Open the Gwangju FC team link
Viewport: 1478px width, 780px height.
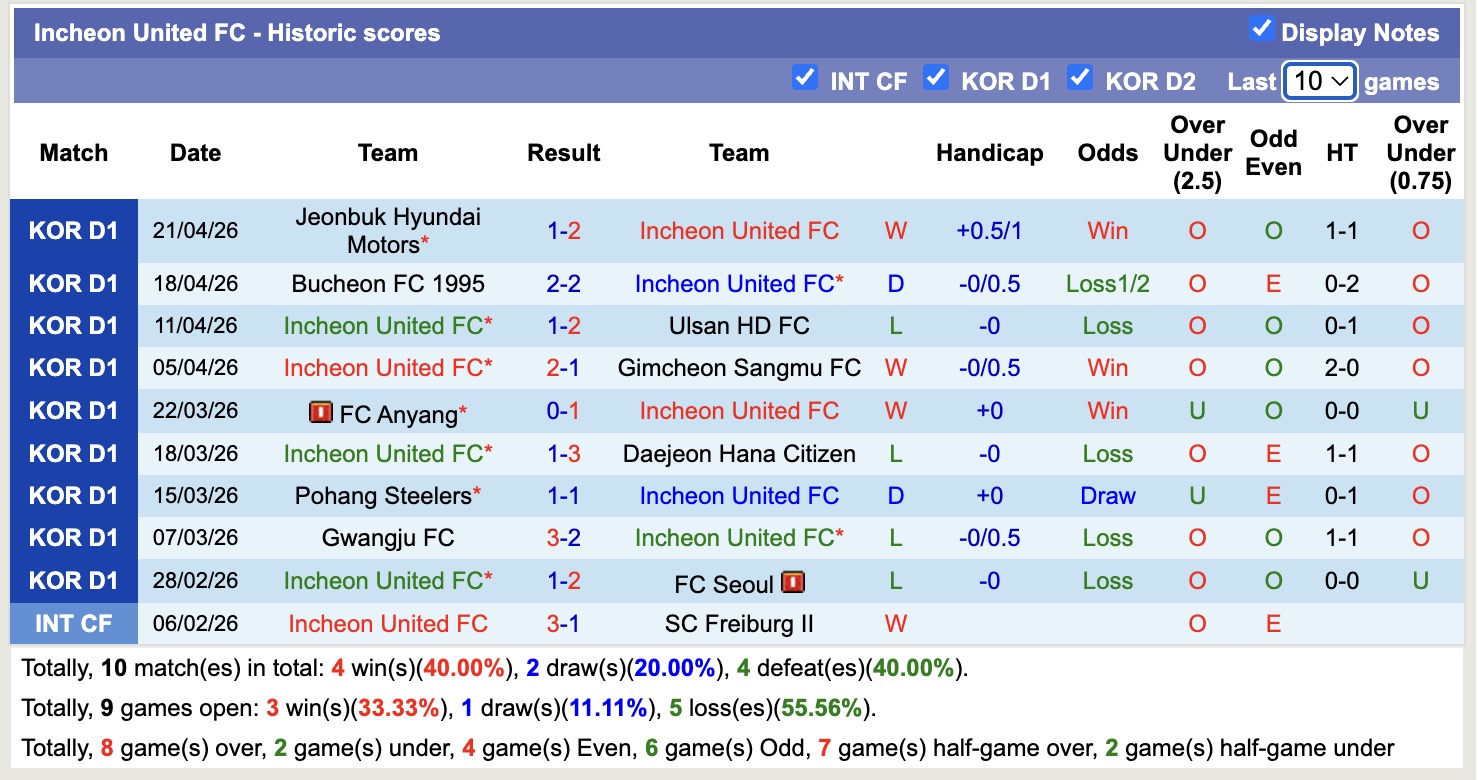[x=388, y=538]
